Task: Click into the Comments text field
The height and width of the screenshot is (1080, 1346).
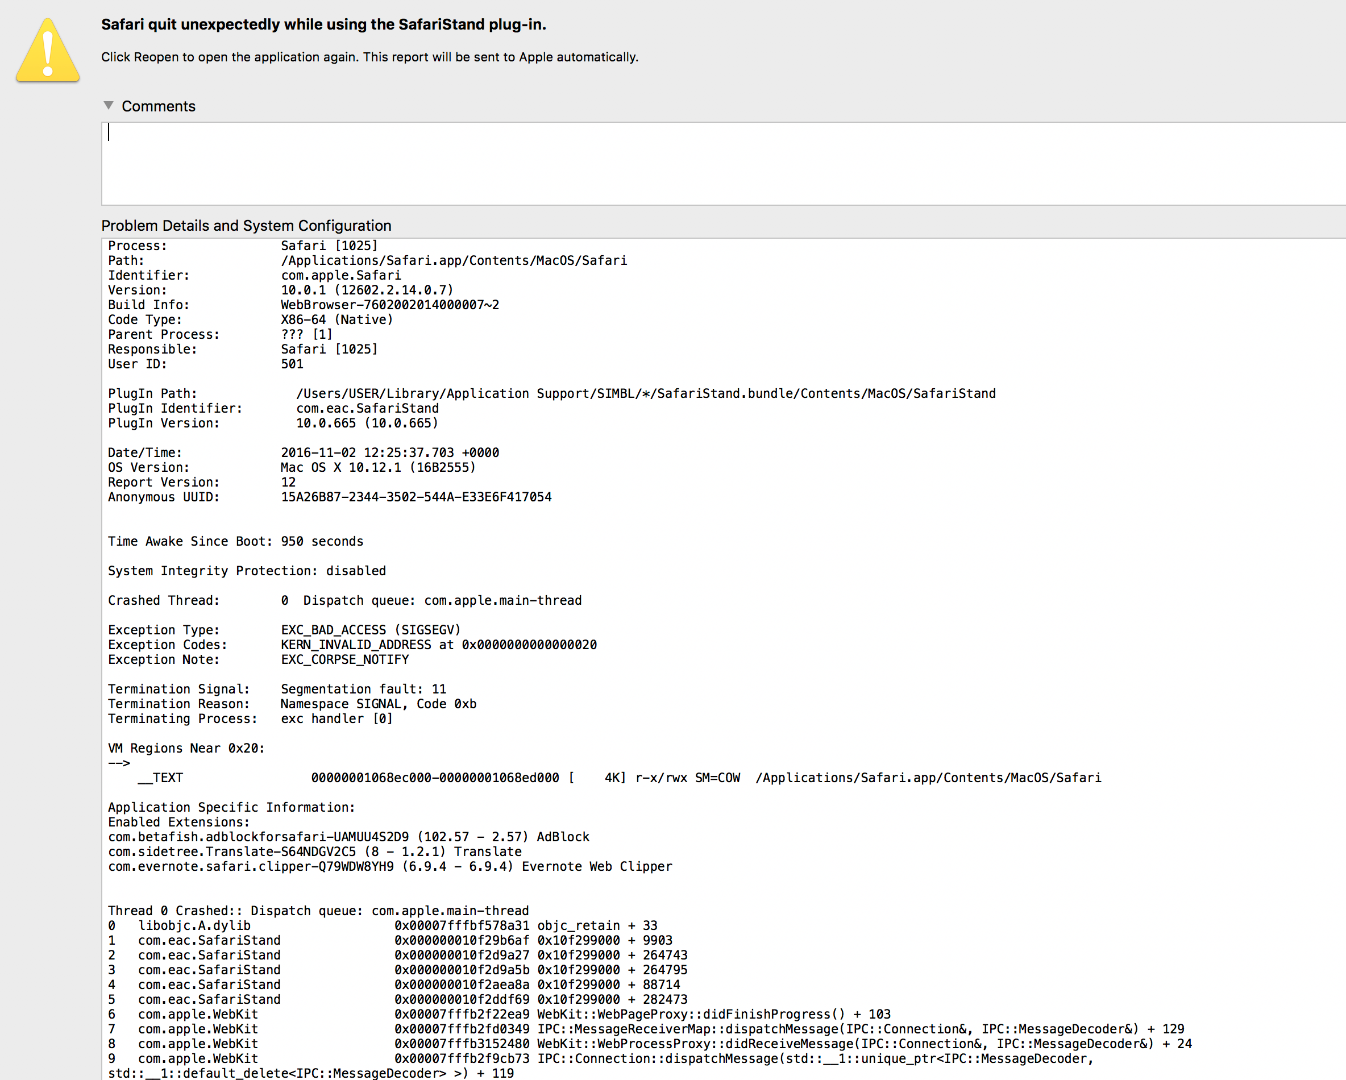Action: click(723, 164)
